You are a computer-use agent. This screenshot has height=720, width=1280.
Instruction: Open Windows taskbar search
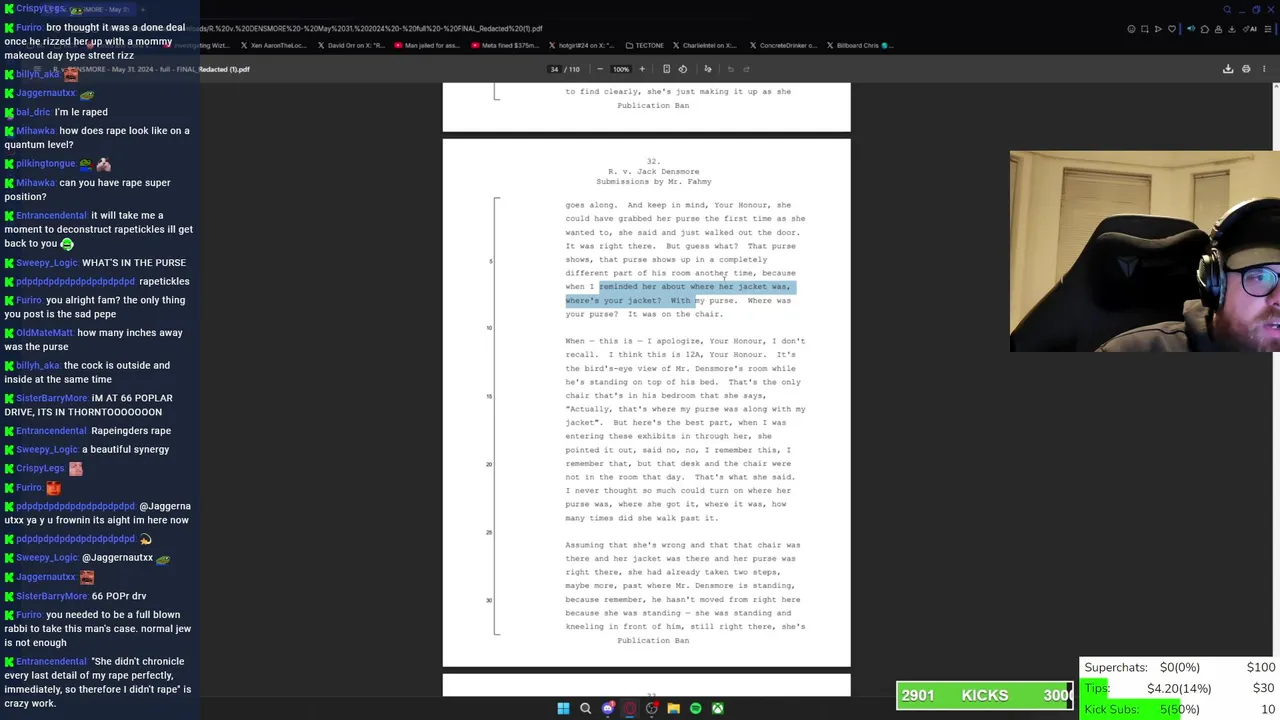(585, 709)
